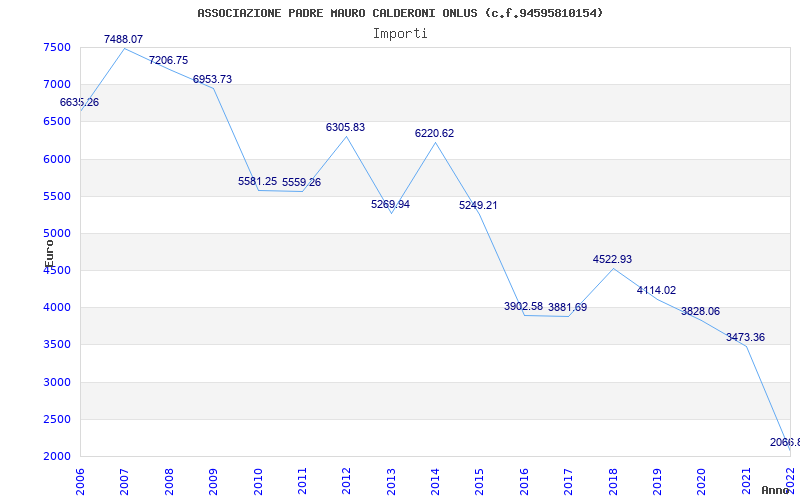Click the 2018 year label

[x=613, y=481]
